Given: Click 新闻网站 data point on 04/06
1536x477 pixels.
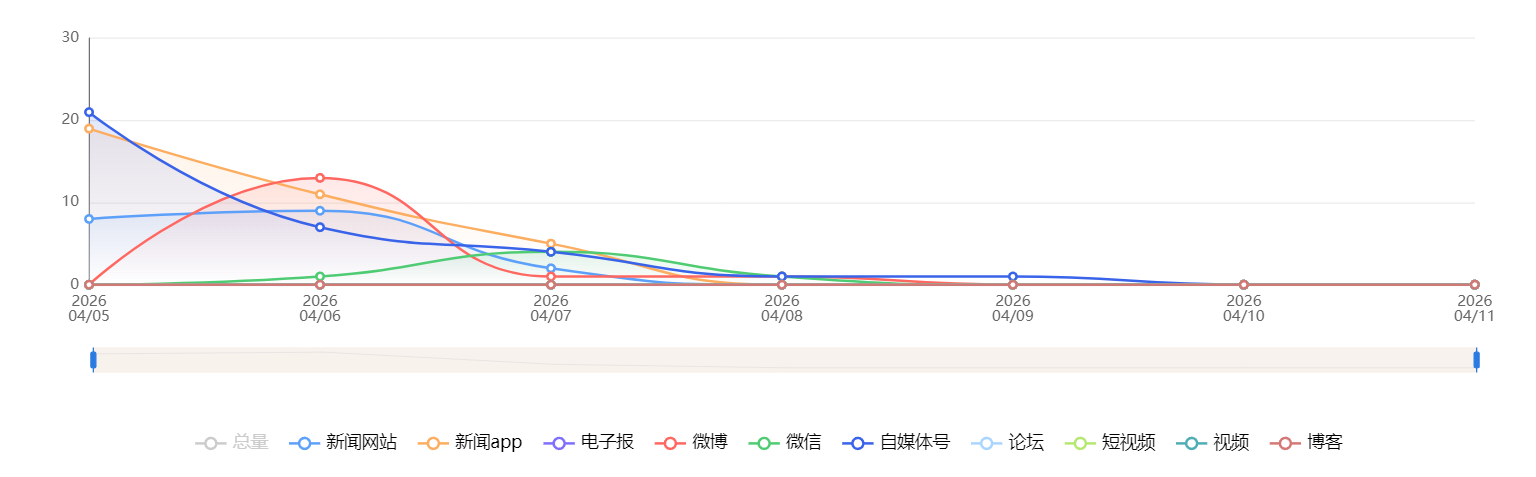Looking at the screenshot, I should pyautogui.click(x=320, y=211).
